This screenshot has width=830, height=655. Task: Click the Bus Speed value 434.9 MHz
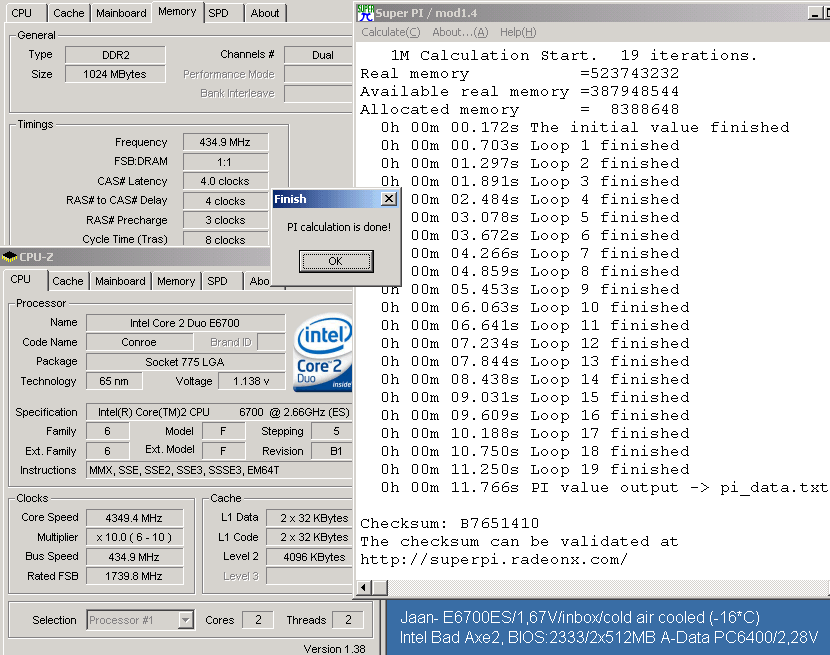coord(134,557)
